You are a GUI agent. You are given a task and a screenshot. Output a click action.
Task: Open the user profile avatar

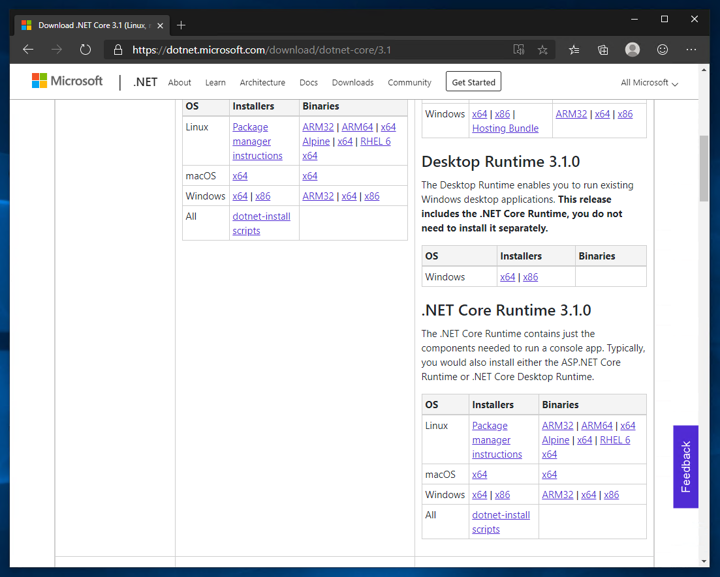point(632,50)
